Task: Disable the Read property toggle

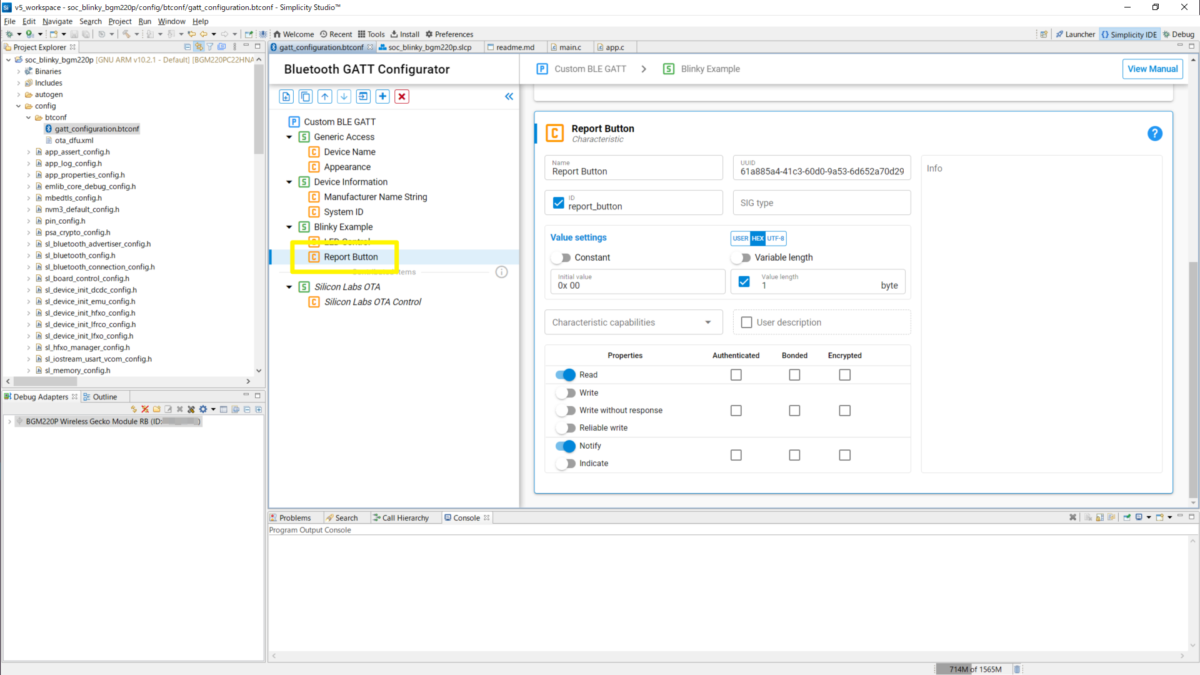Action: pos(565,375)
